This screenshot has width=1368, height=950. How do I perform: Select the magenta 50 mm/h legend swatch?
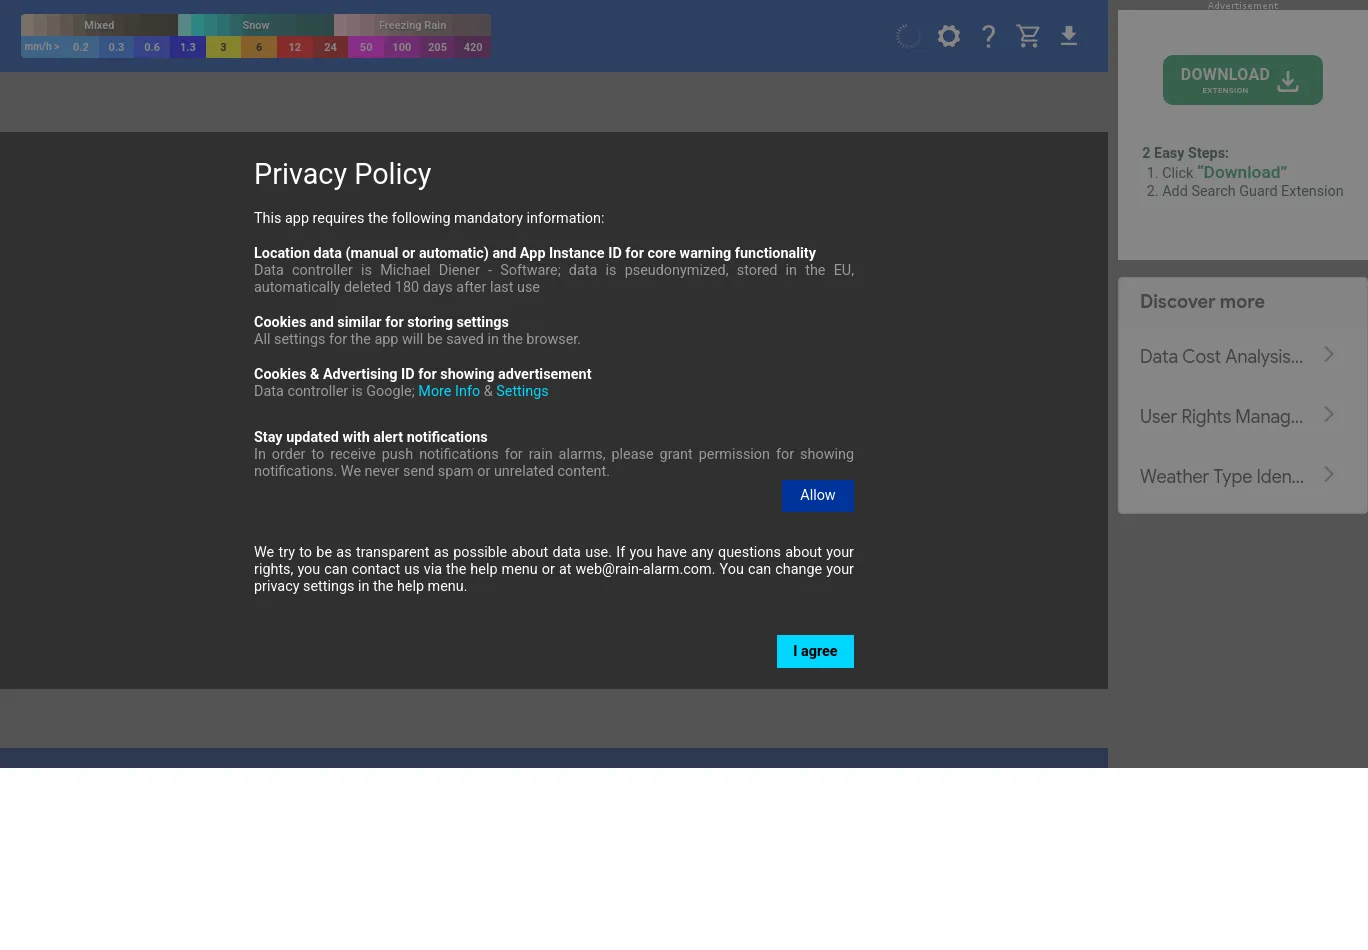click(366, 47)
